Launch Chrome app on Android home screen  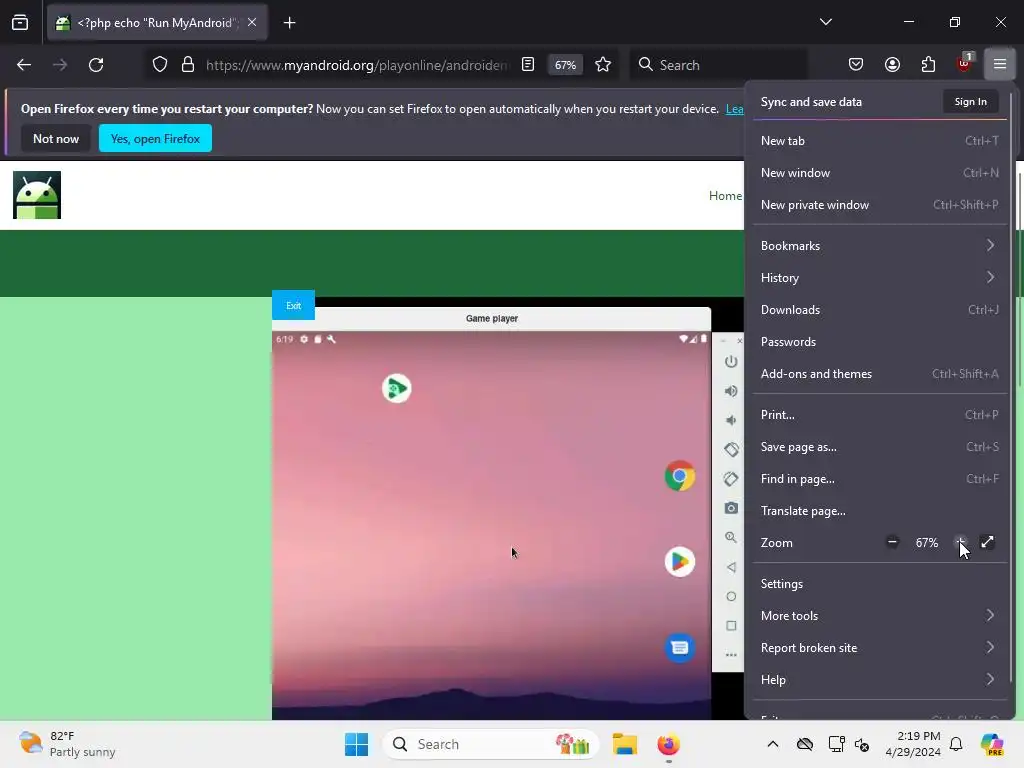[679, 476]
